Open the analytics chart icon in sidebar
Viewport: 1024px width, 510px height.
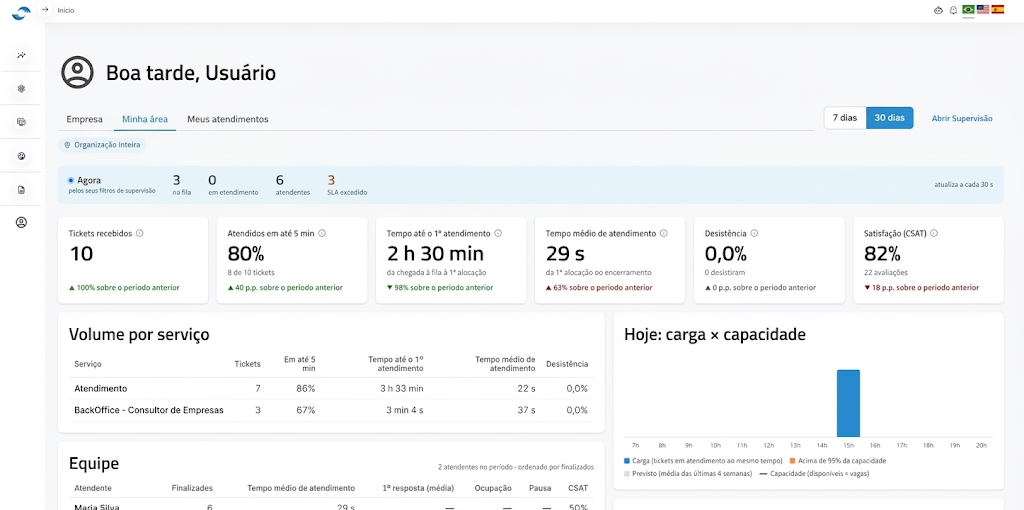point(22,56)
